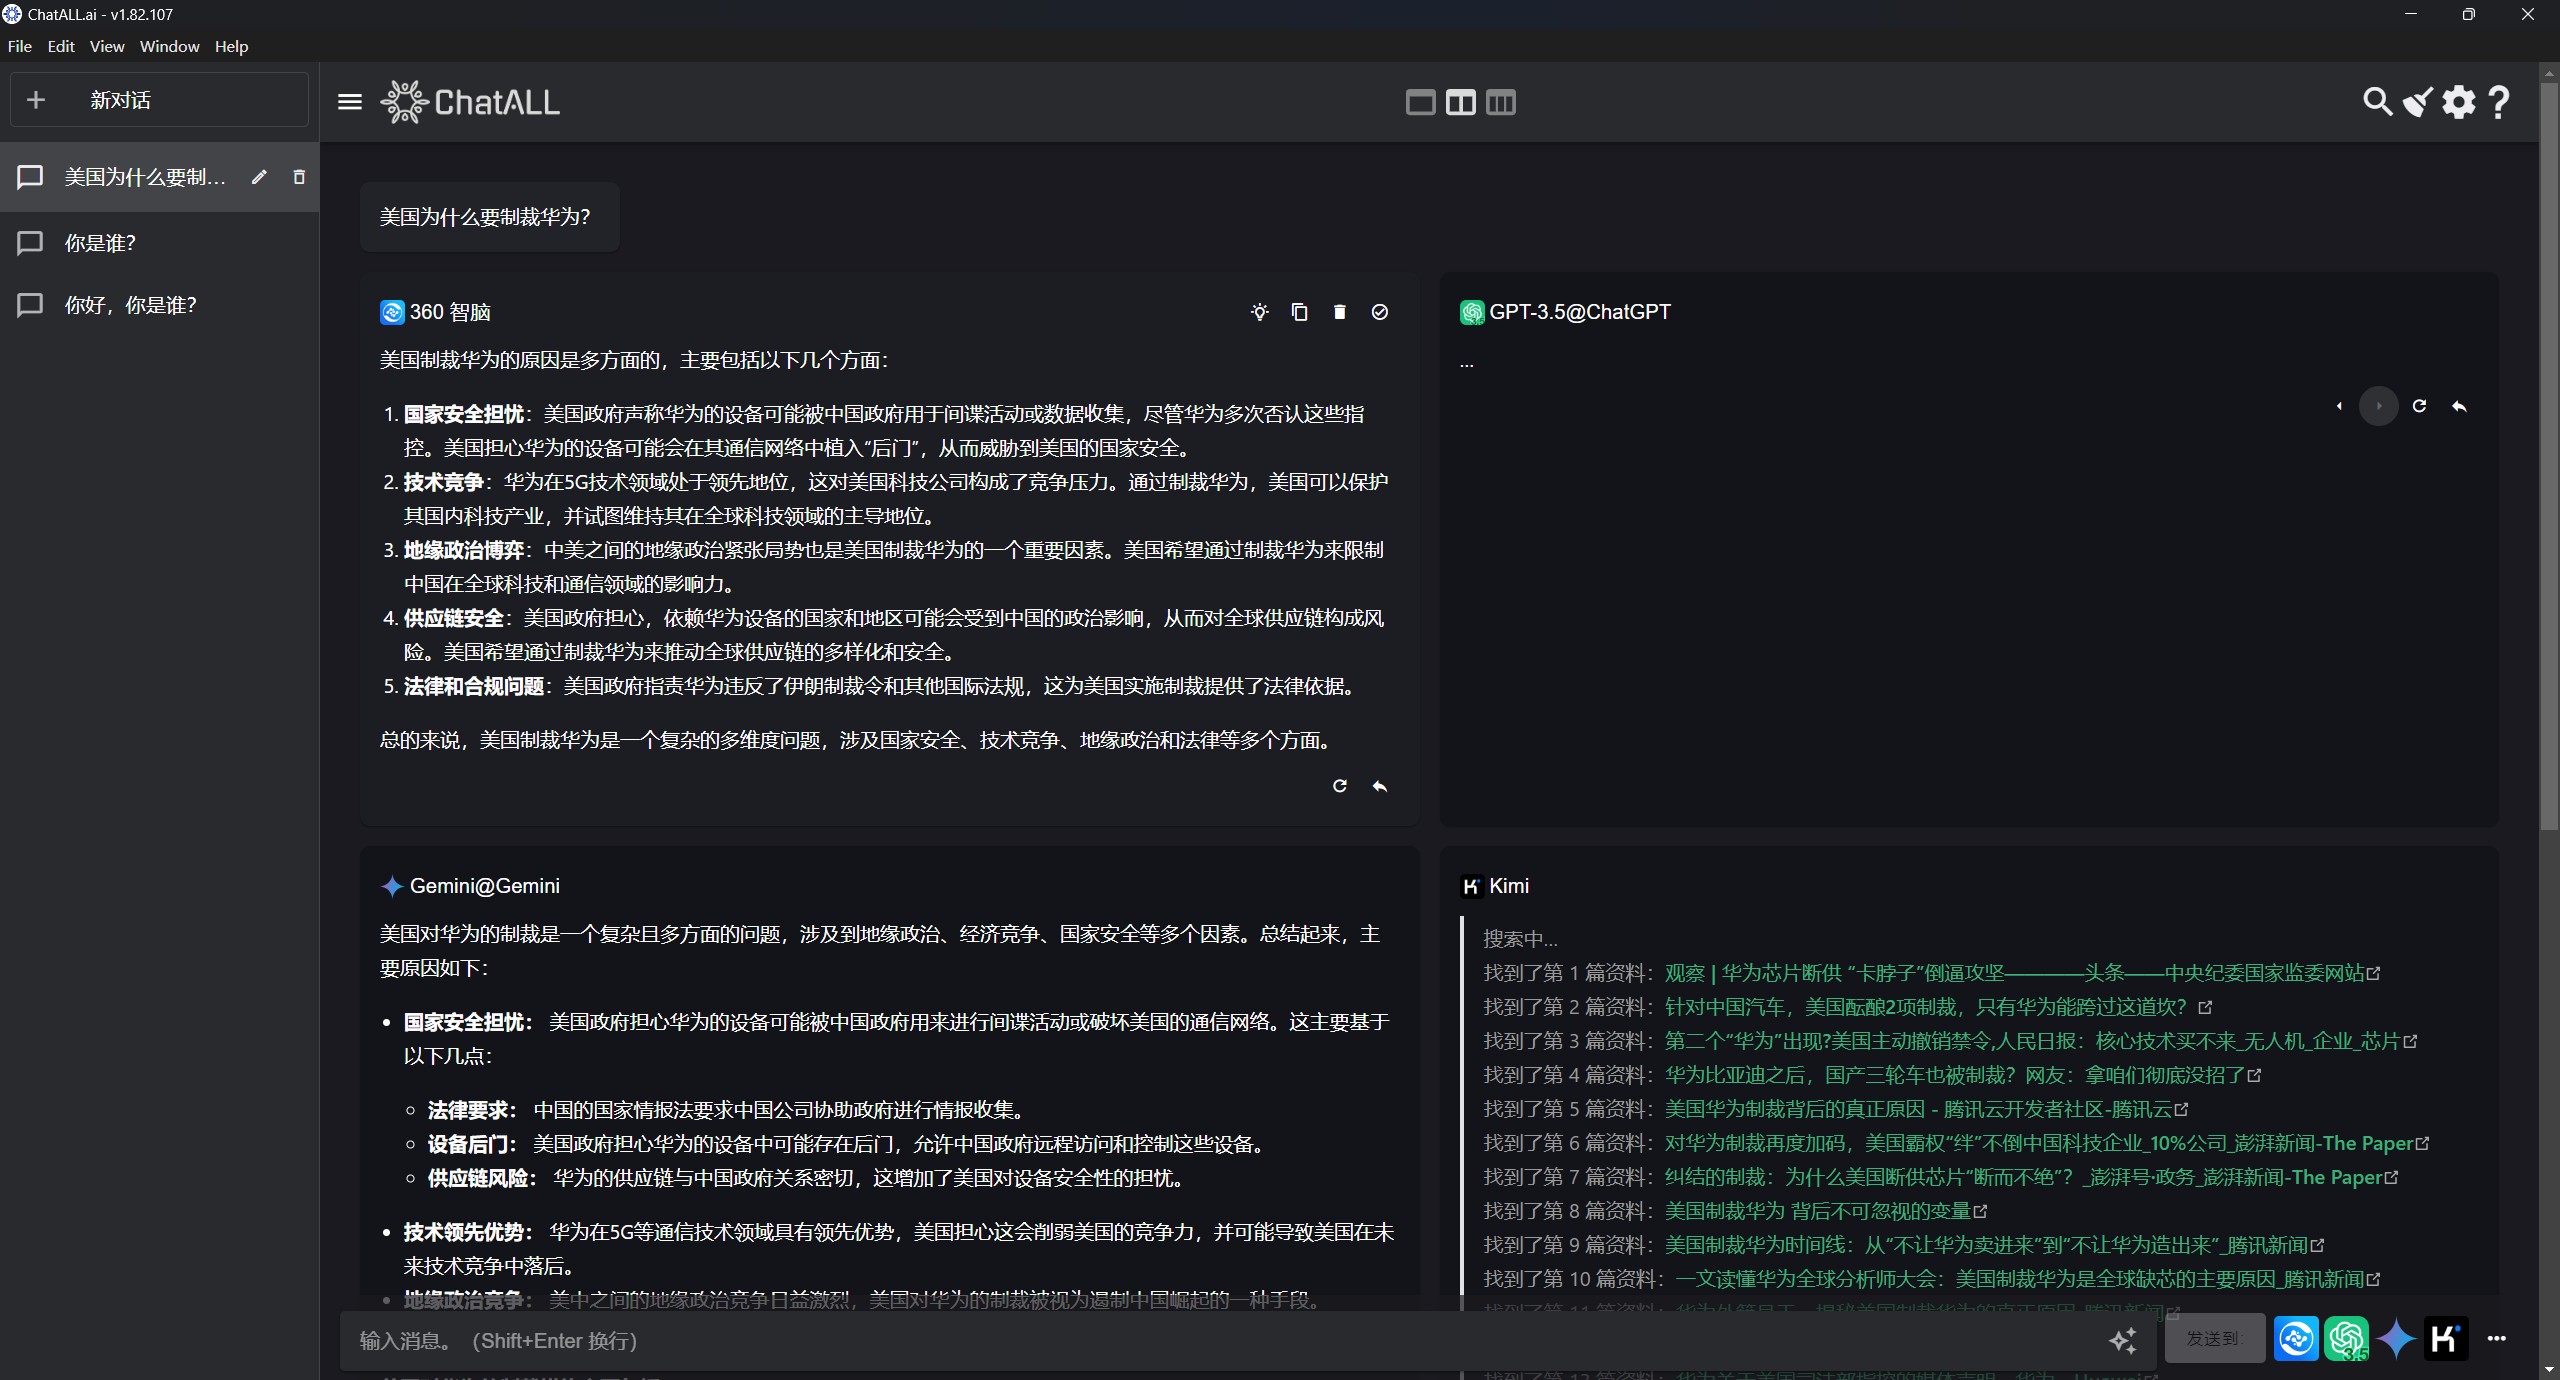This screenshot has width=2560, height=1380.
Task: Open Kimi source 9 link 美国制裁华为时间线
Action: [1993, 1245]
